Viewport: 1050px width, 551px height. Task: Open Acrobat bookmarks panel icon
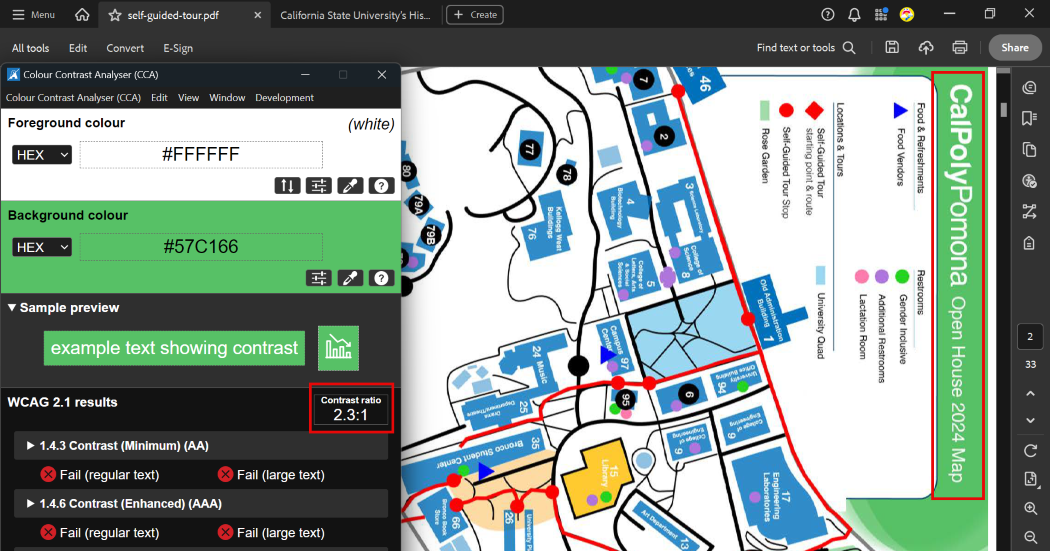(x=1030, y=119)
